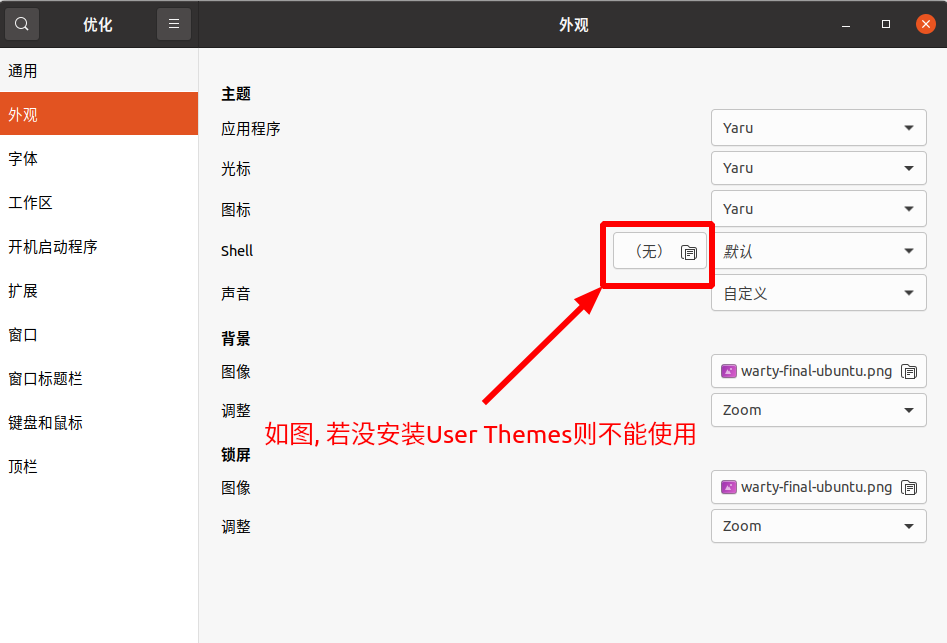Select 扩展 in the sidebar
Viewport: 947px width, 643px height.
[x=99, y=290]
